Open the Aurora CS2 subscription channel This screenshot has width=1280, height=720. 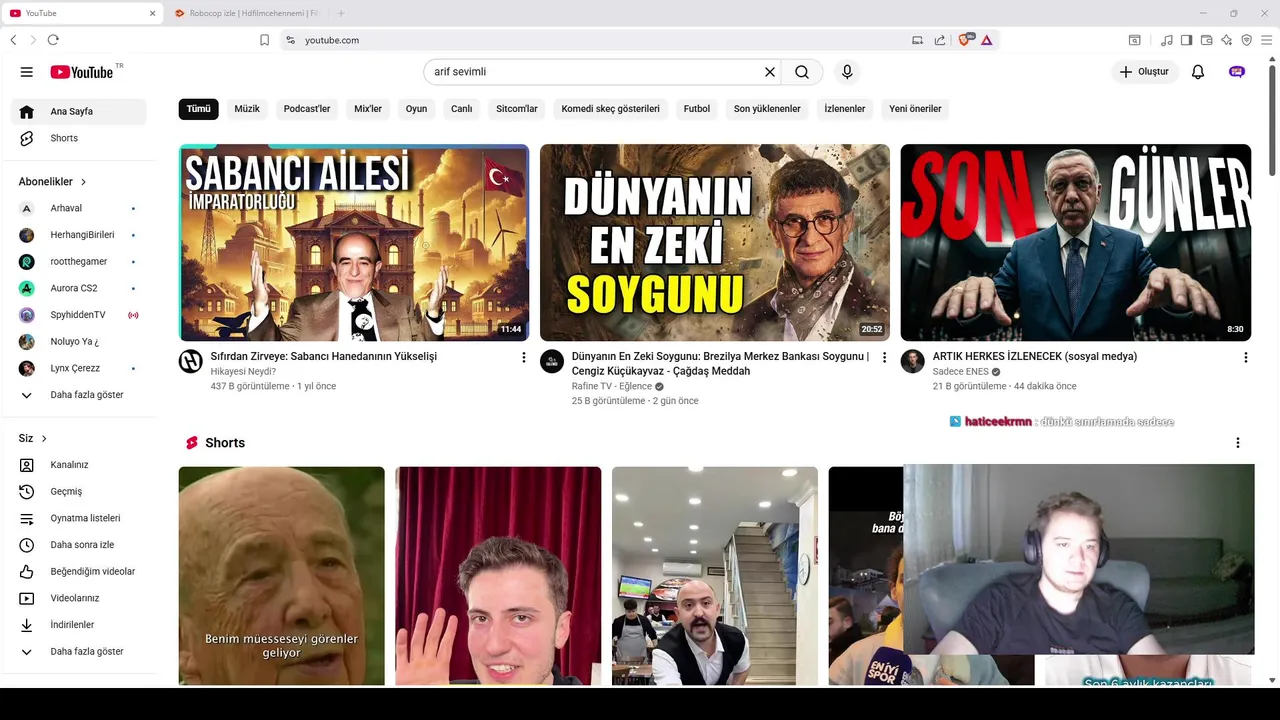79,288
